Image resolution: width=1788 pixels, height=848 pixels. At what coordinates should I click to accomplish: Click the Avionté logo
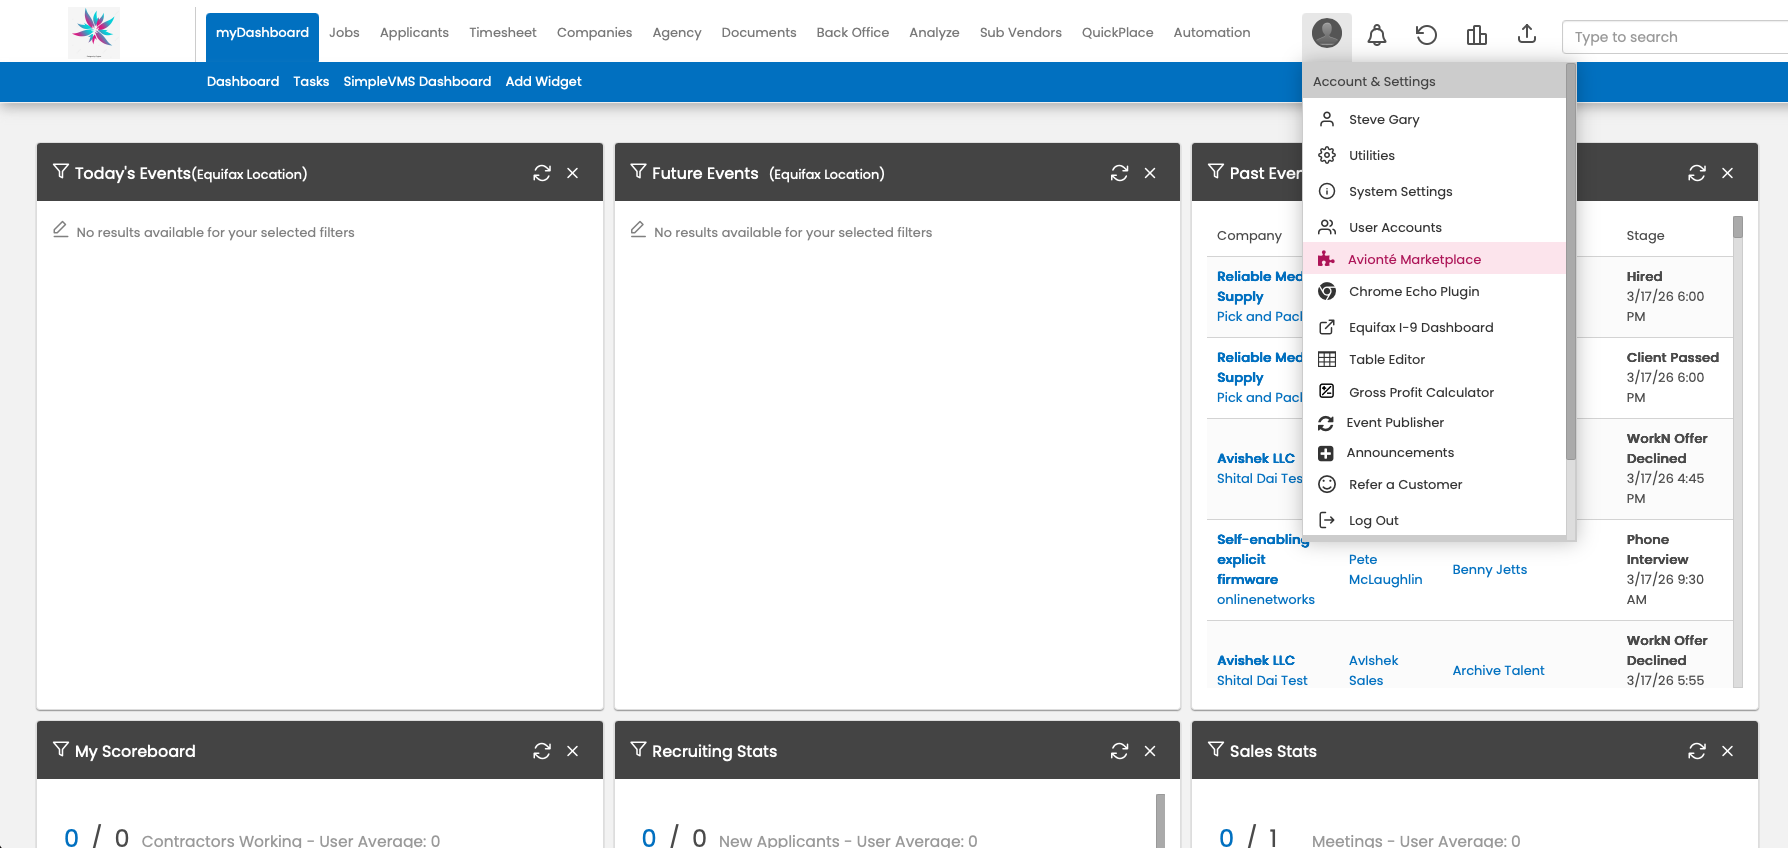[94, 31]
